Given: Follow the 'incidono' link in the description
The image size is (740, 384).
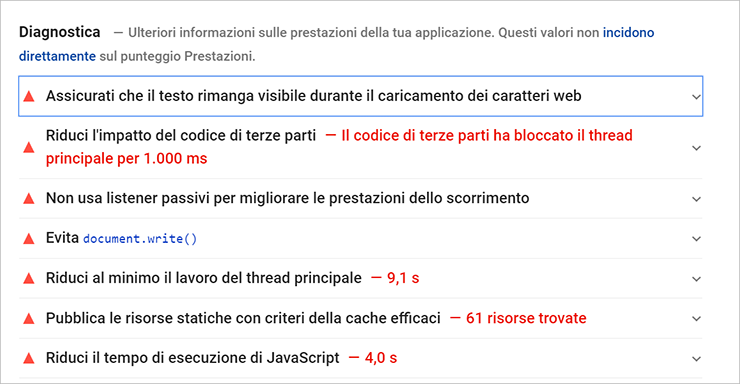Looking at the screenshot, I should tap(628, 33).
